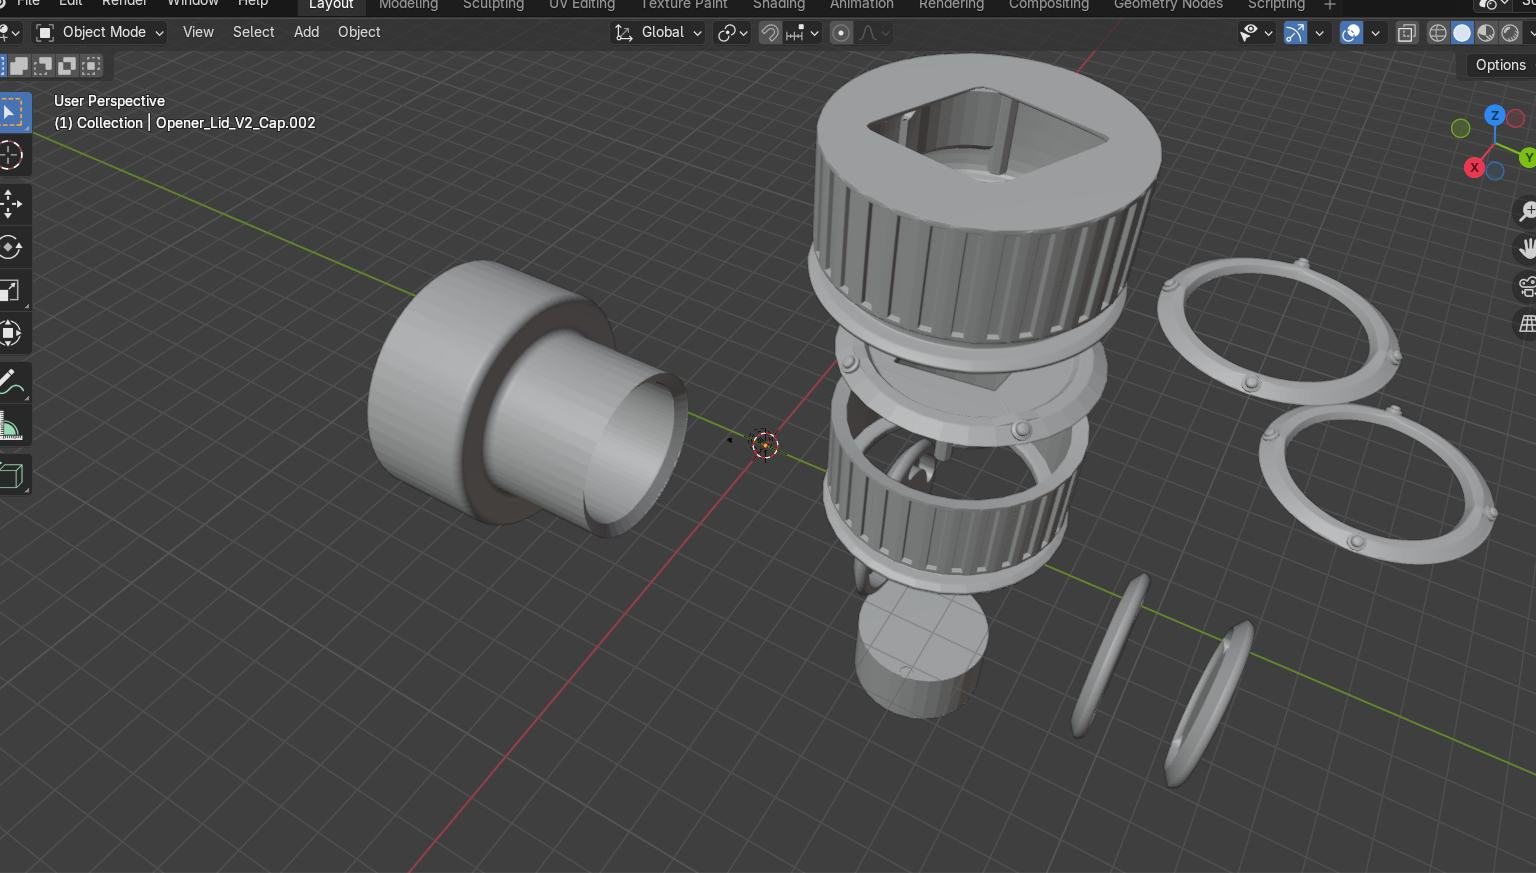The image size is (1536, 873).
Task: Open proportional falloff dropdown
Action: (873, 33)
